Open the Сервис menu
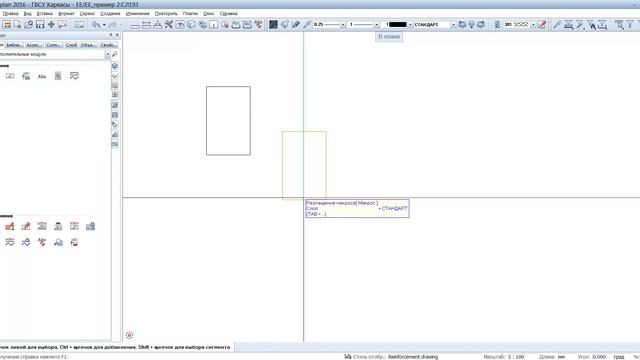 pos(87,13)
